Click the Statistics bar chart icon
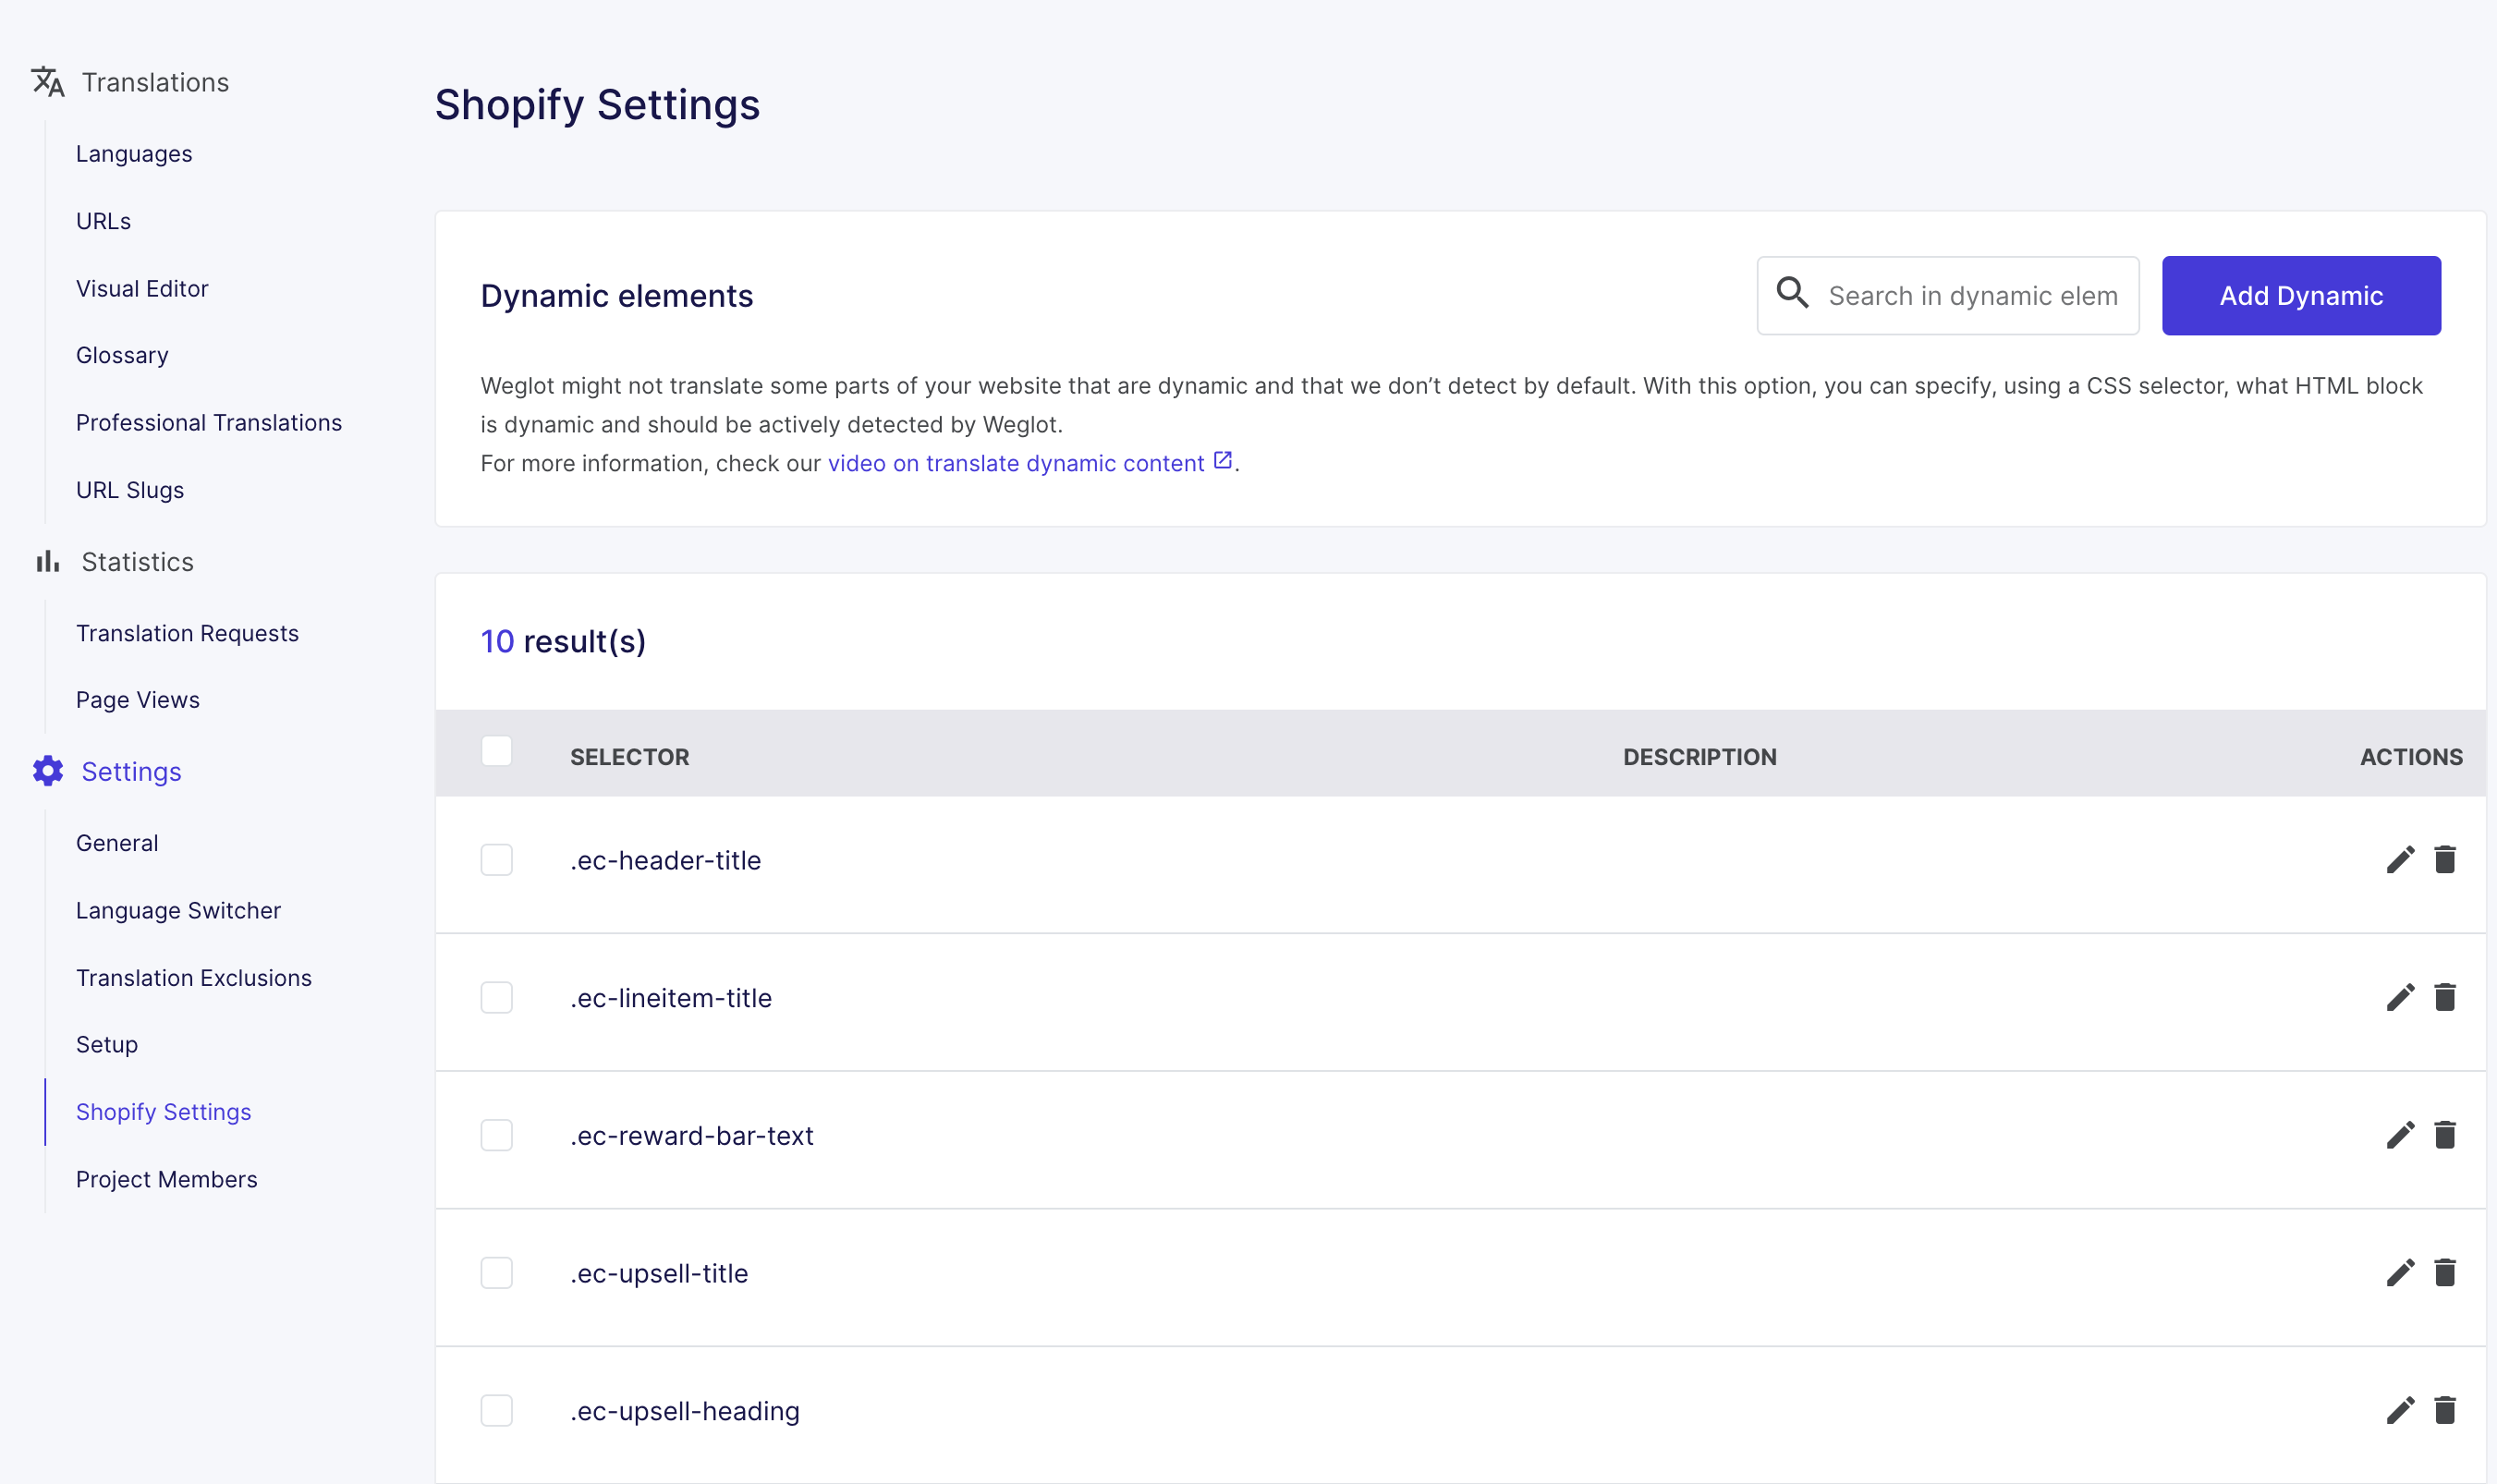Screen dimensions: 2497x1484 tap(48, 561)
